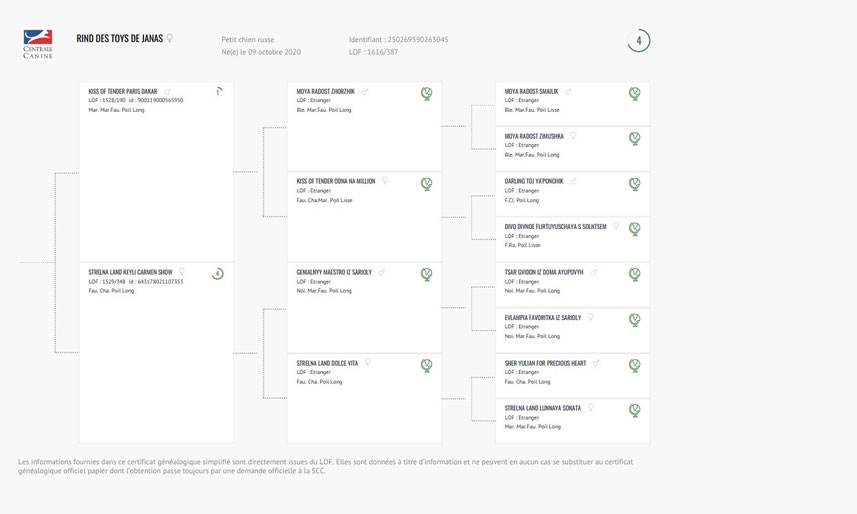Click the Rind Des Toys De Janas title
The width and height of the screenshot is (857, 514).
(120, 38)
